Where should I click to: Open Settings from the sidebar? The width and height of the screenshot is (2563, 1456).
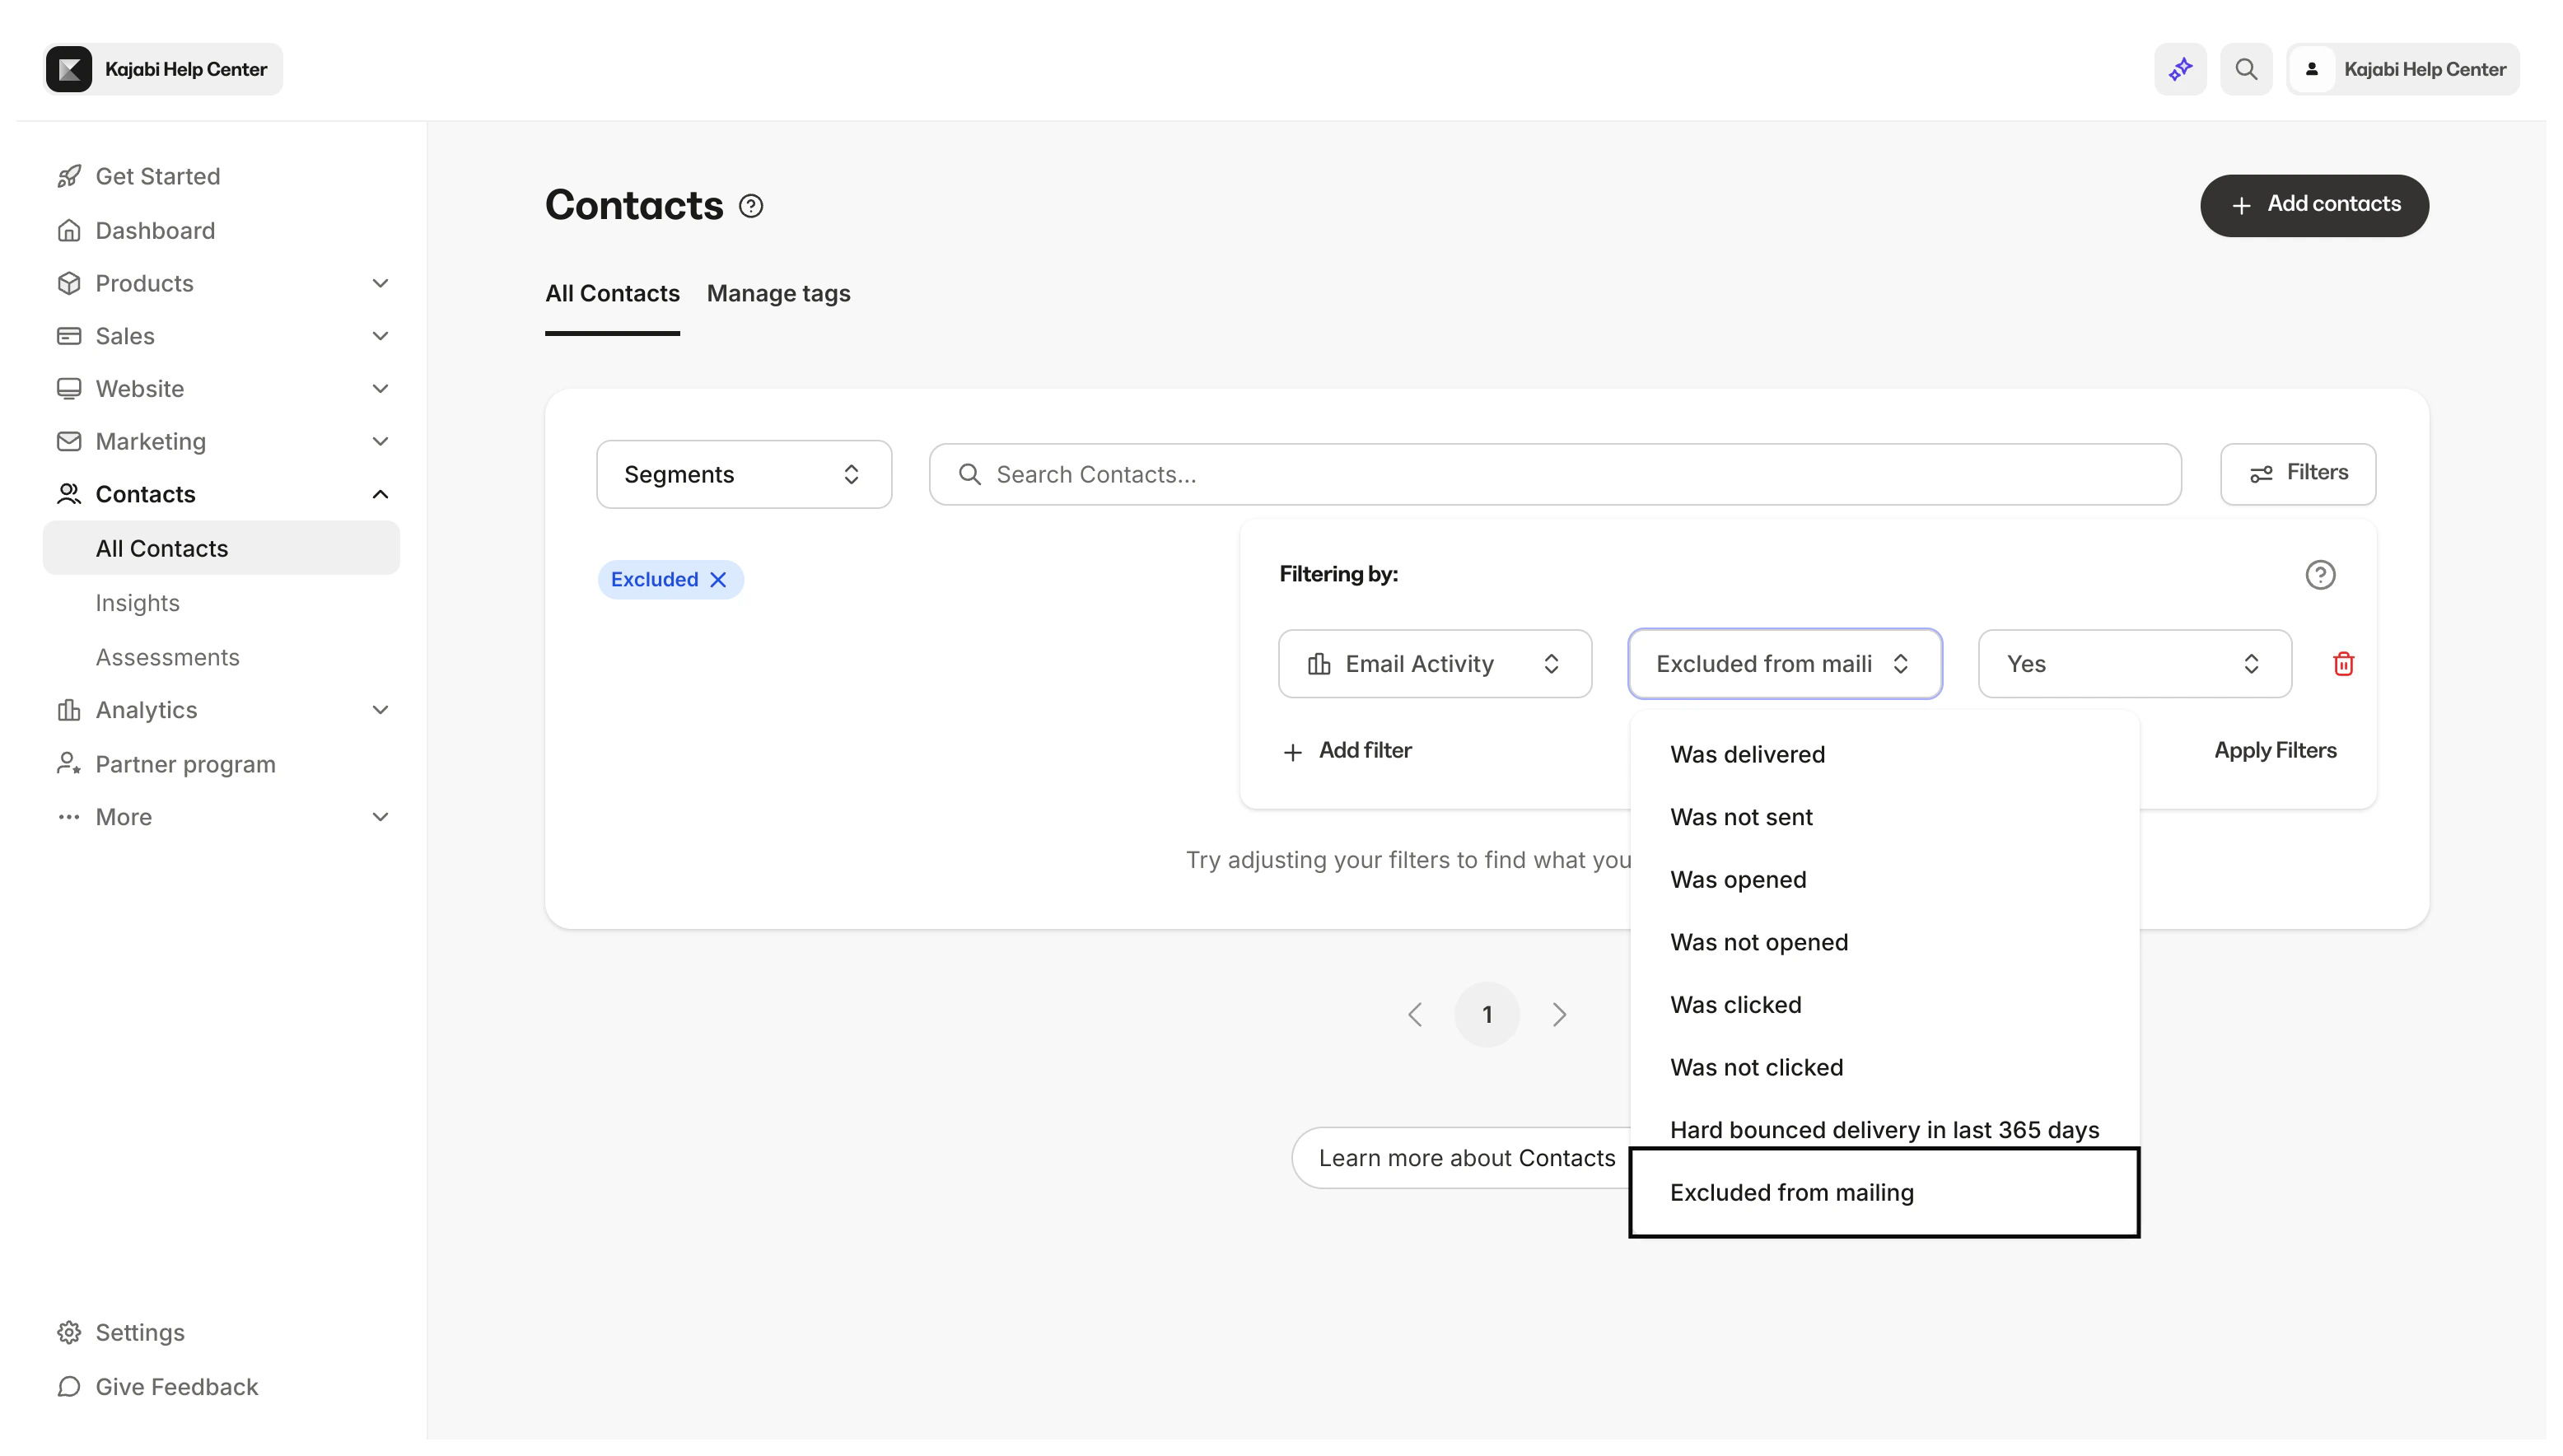pos(139,1332)
